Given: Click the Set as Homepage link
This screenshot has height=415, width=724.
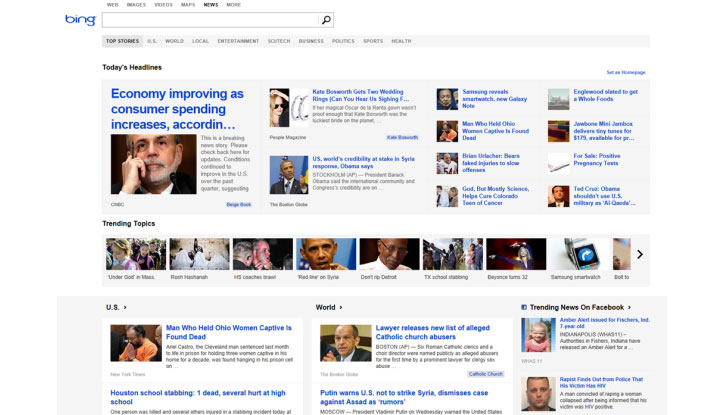Looking at the screenshot, I should click(626, 72).
